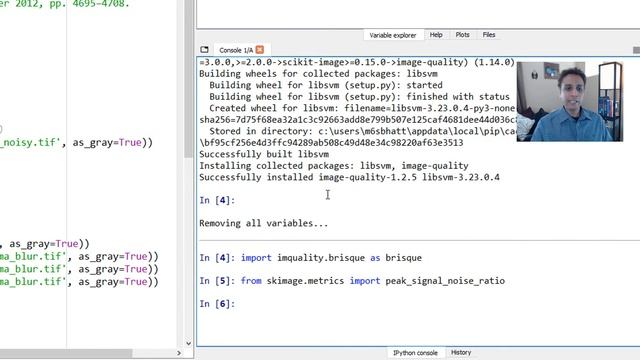The width and height of the screenshot is (640, 360).
Task: Switch to the Variable explorer tab
Action: [393, 35]
